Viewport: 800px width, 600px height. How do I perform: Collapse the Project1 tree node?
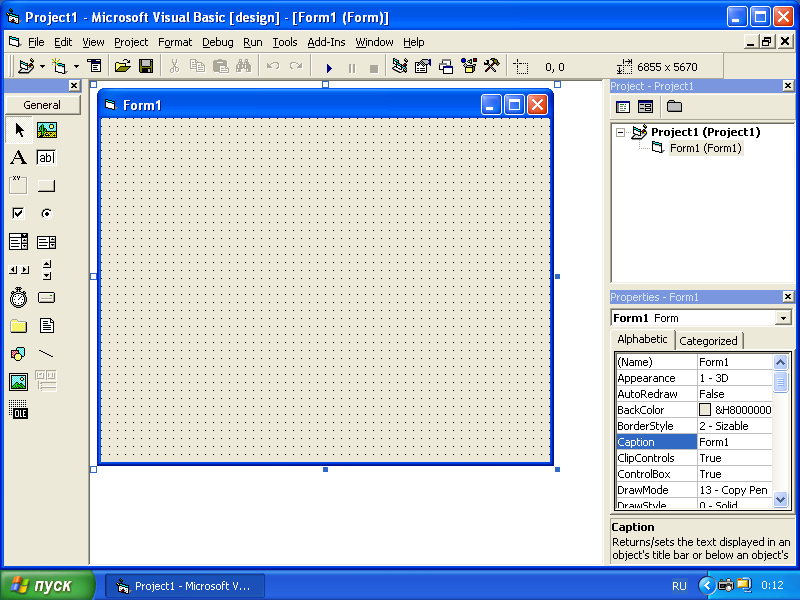620,133
